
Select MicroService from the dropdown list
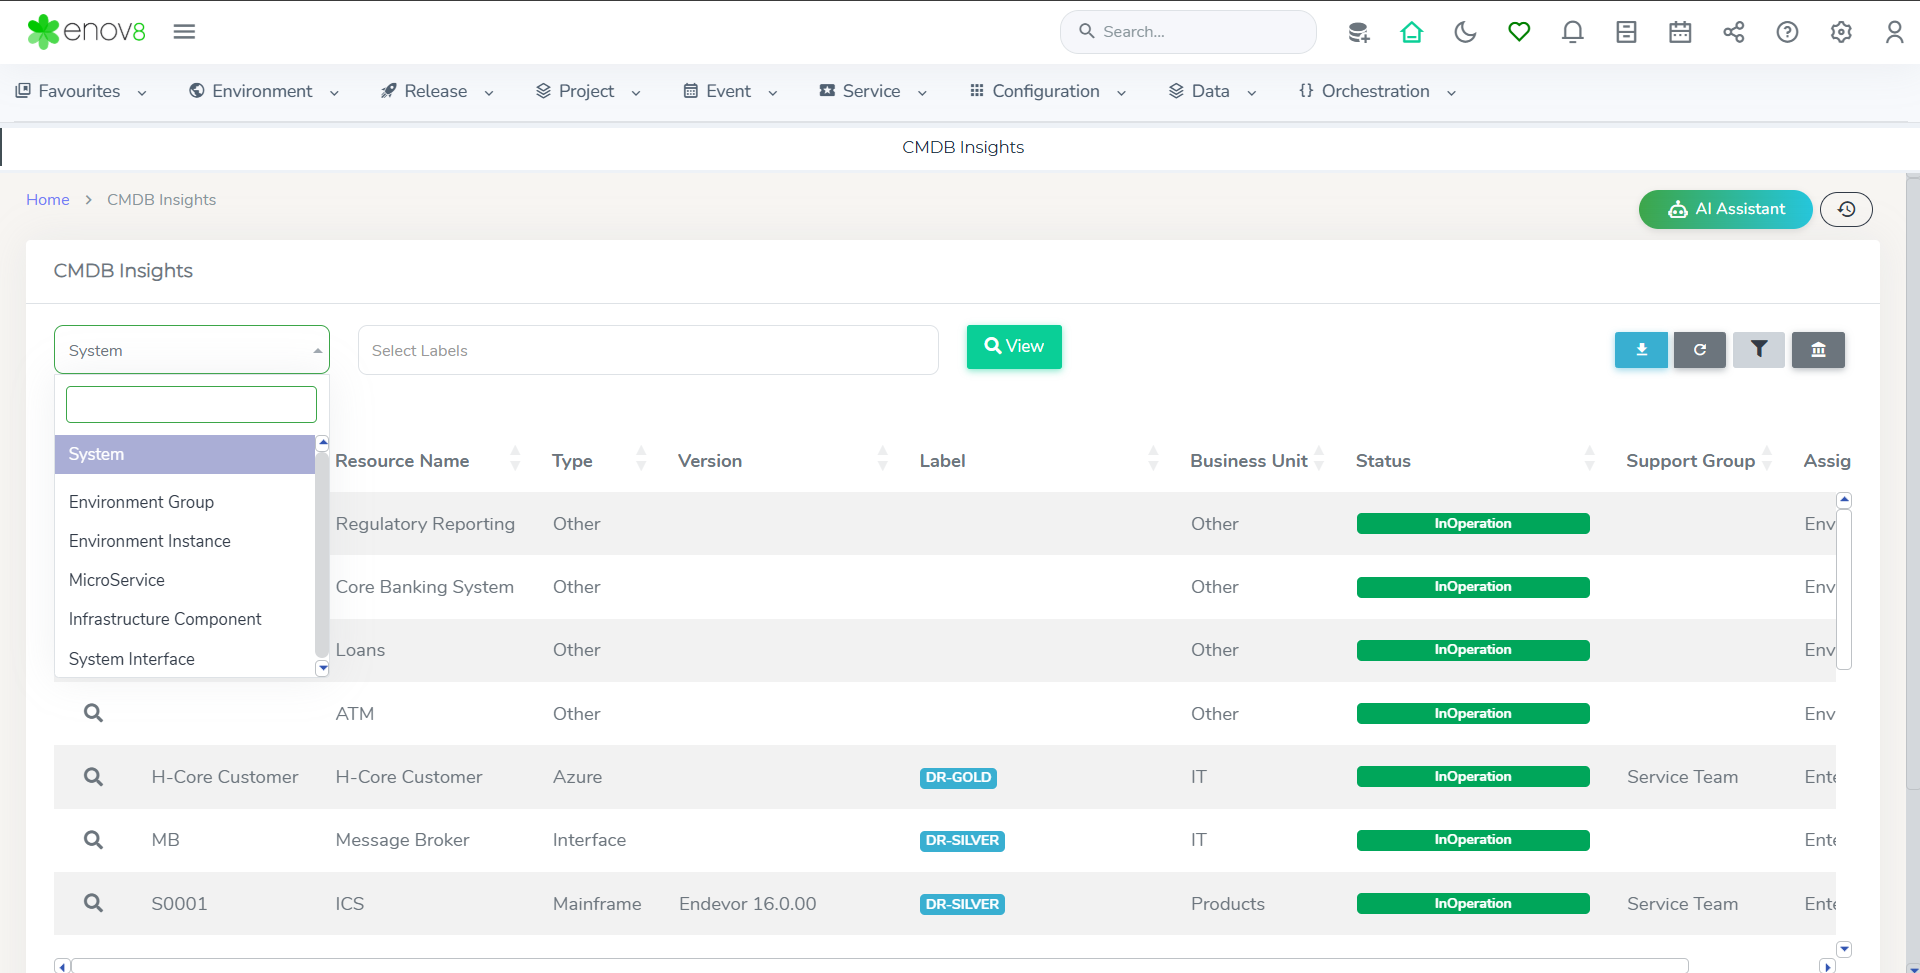coord(117,580)
